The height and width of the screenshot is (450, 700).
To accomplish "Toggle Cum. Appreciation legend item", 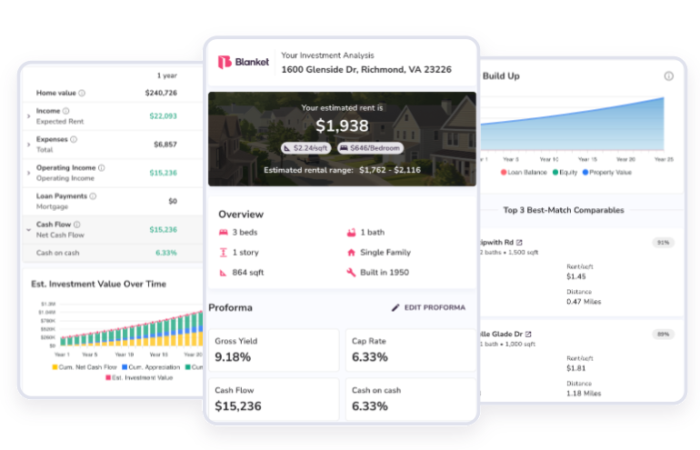I will pyautogui.click(x=151, y=367).
